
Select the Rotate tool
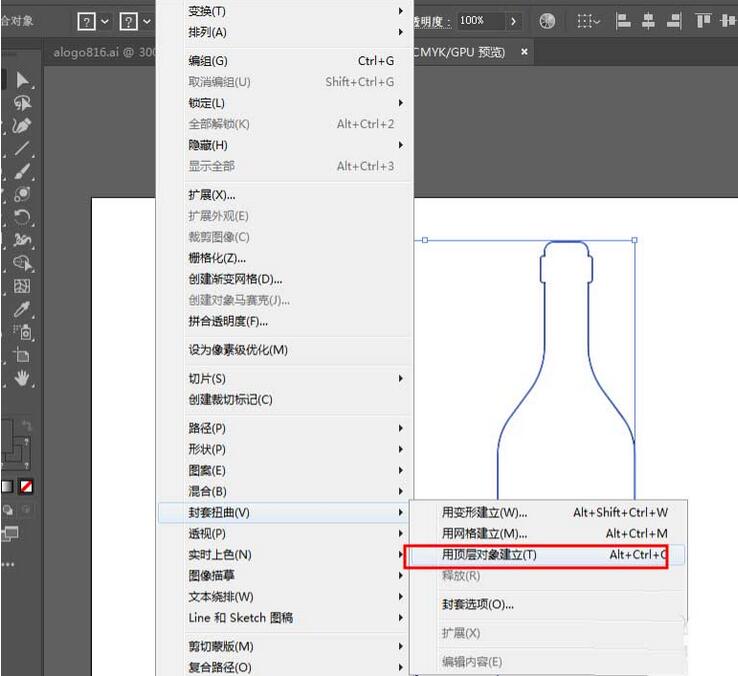pyautogui.click(x=22, y=217)
